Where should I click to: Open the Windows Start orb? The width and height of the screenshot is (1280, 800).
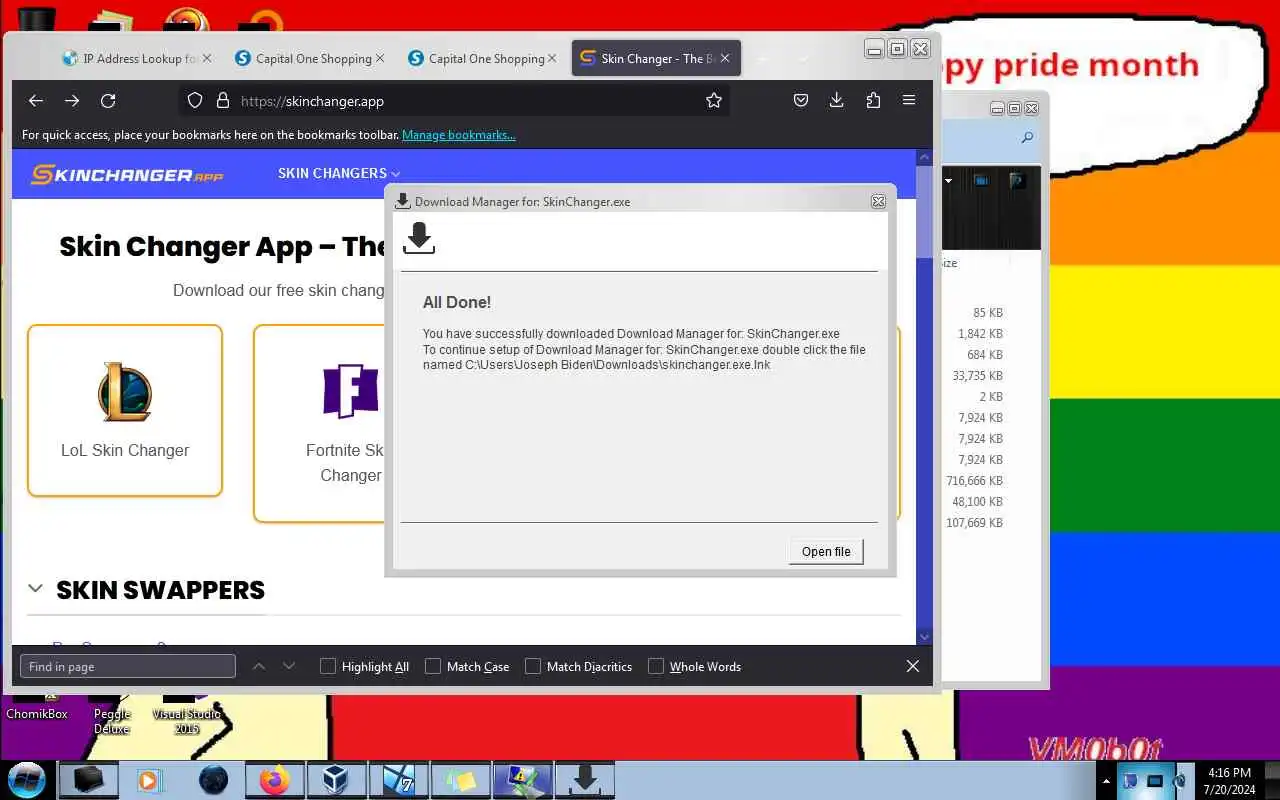point(27,780)
